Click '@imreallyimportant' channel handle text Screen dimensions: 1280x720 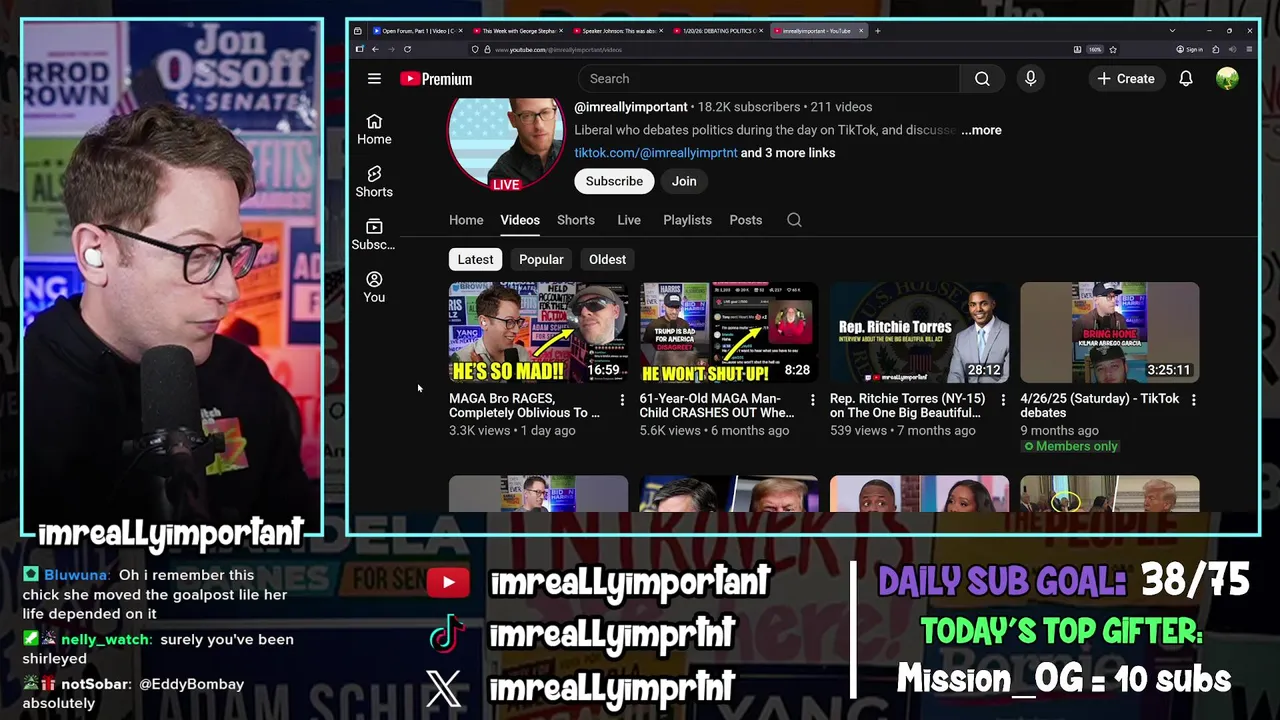point(631,107)
